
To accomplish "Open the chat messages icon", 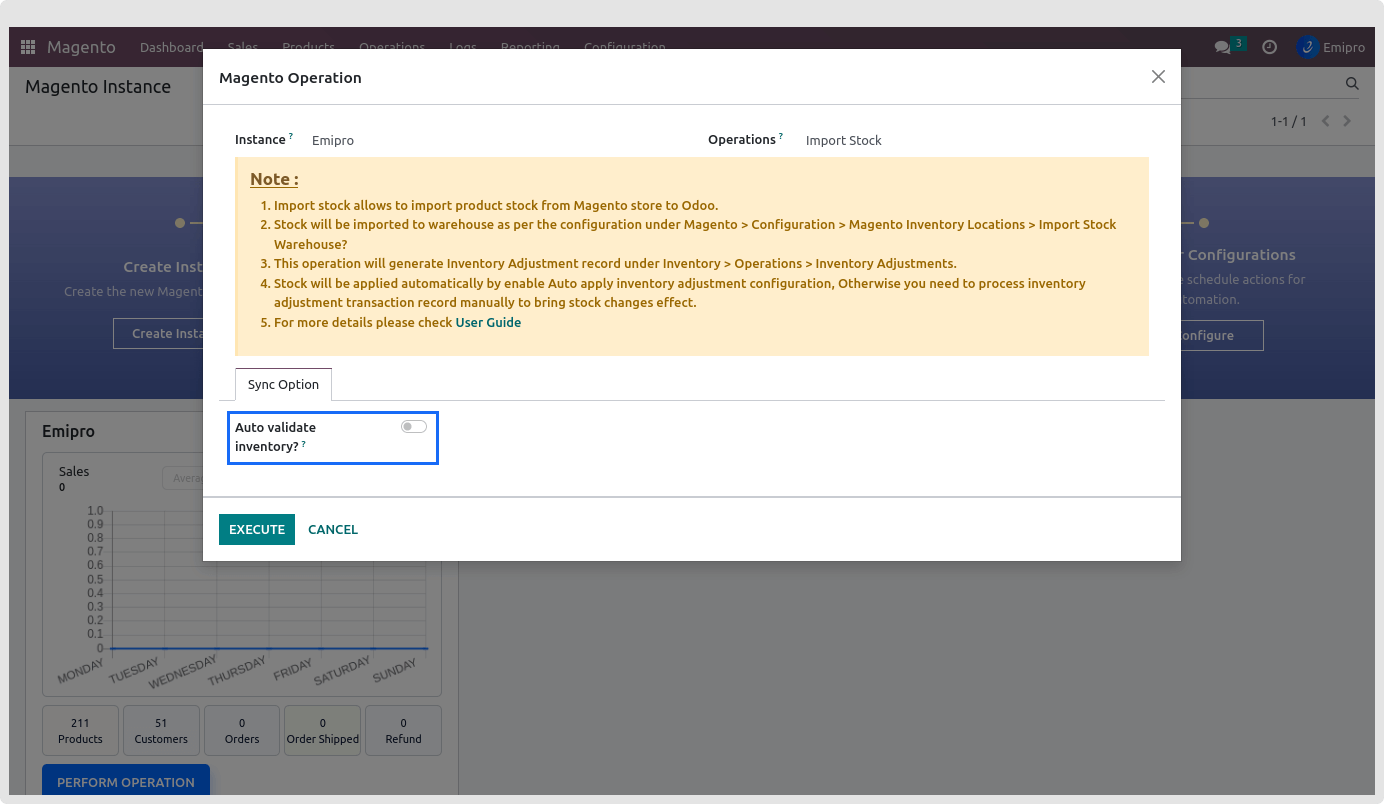I will 1222,47.
